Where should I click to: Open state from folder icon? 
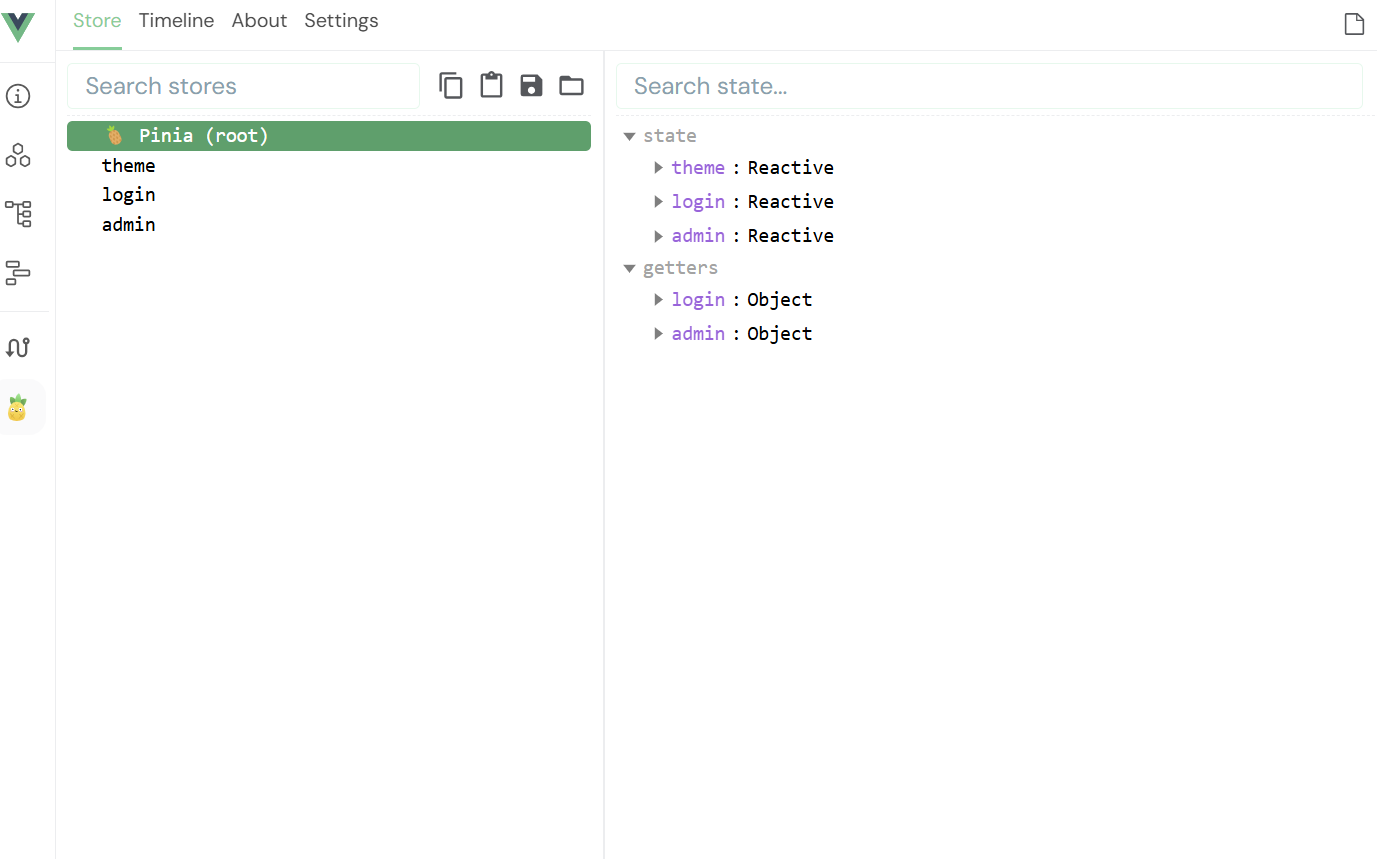tap(571, 86)
